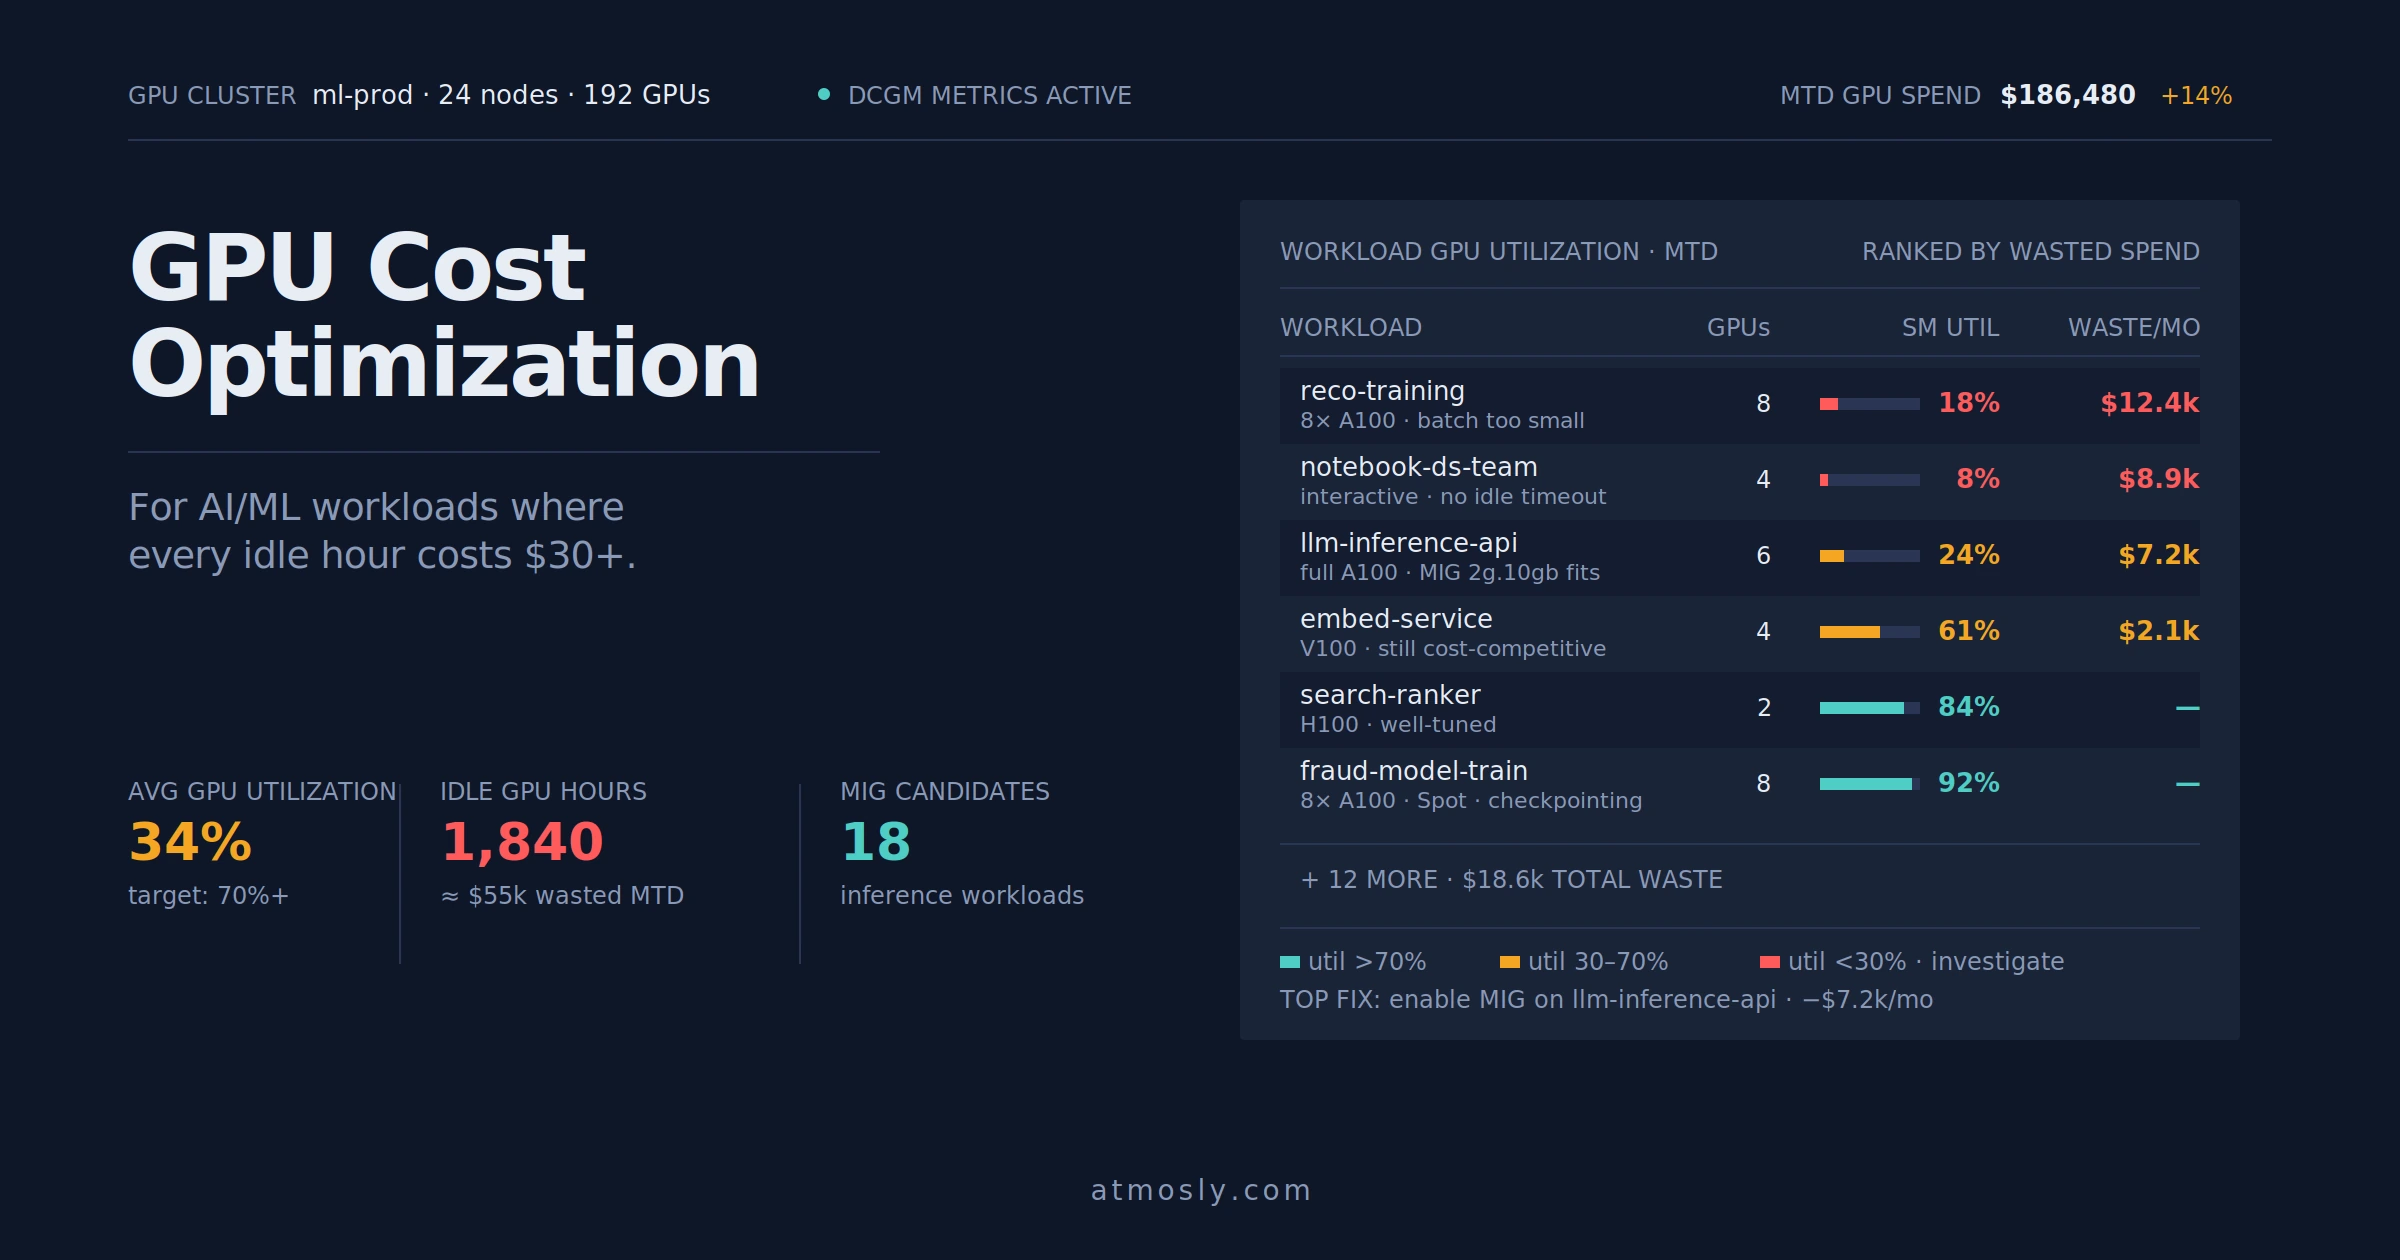Click the red 'util <30%' legend swatch
The width and height of the screenshot is (2400, 1260).
pyautogui.click(x=1770, y=962)
